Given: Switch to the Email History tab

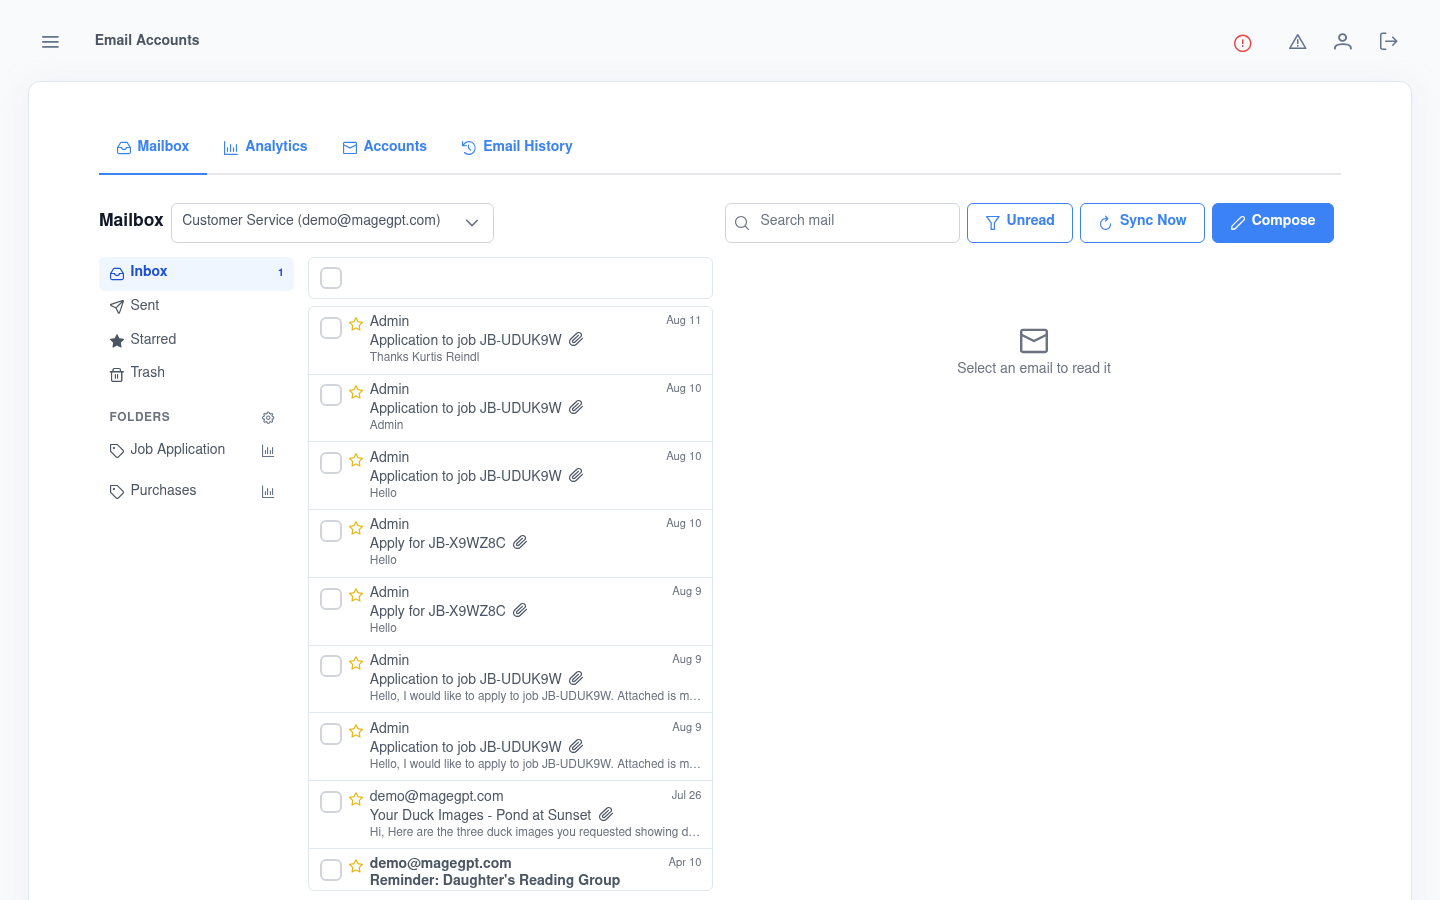Looking at the screenshot, I should 517,147.
